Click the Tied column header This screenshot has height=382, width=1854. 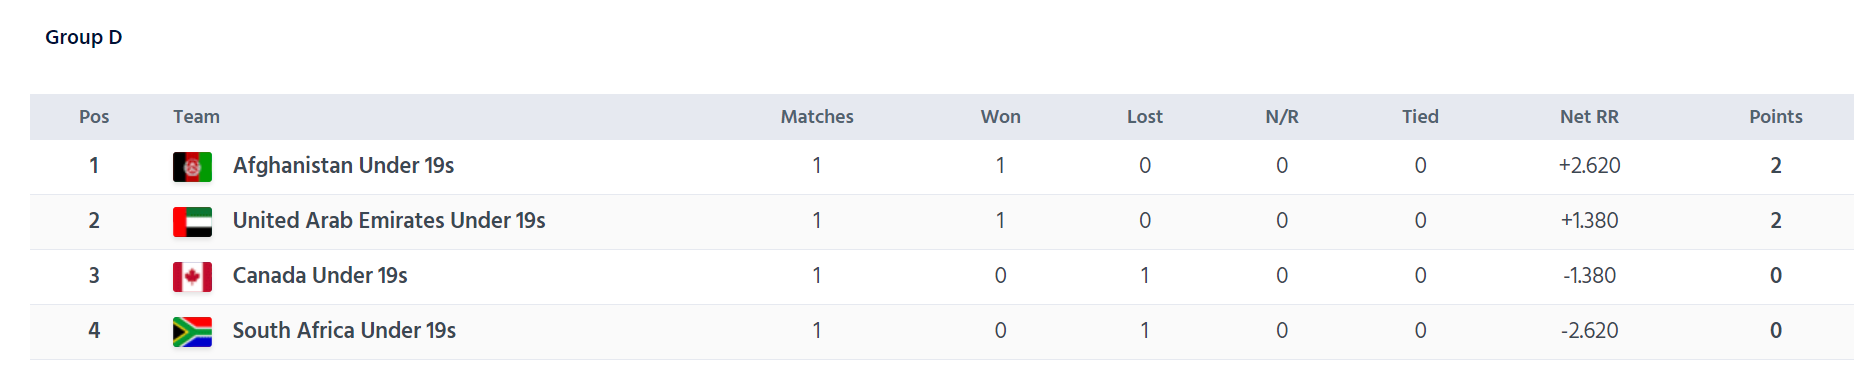(1420, 117)
